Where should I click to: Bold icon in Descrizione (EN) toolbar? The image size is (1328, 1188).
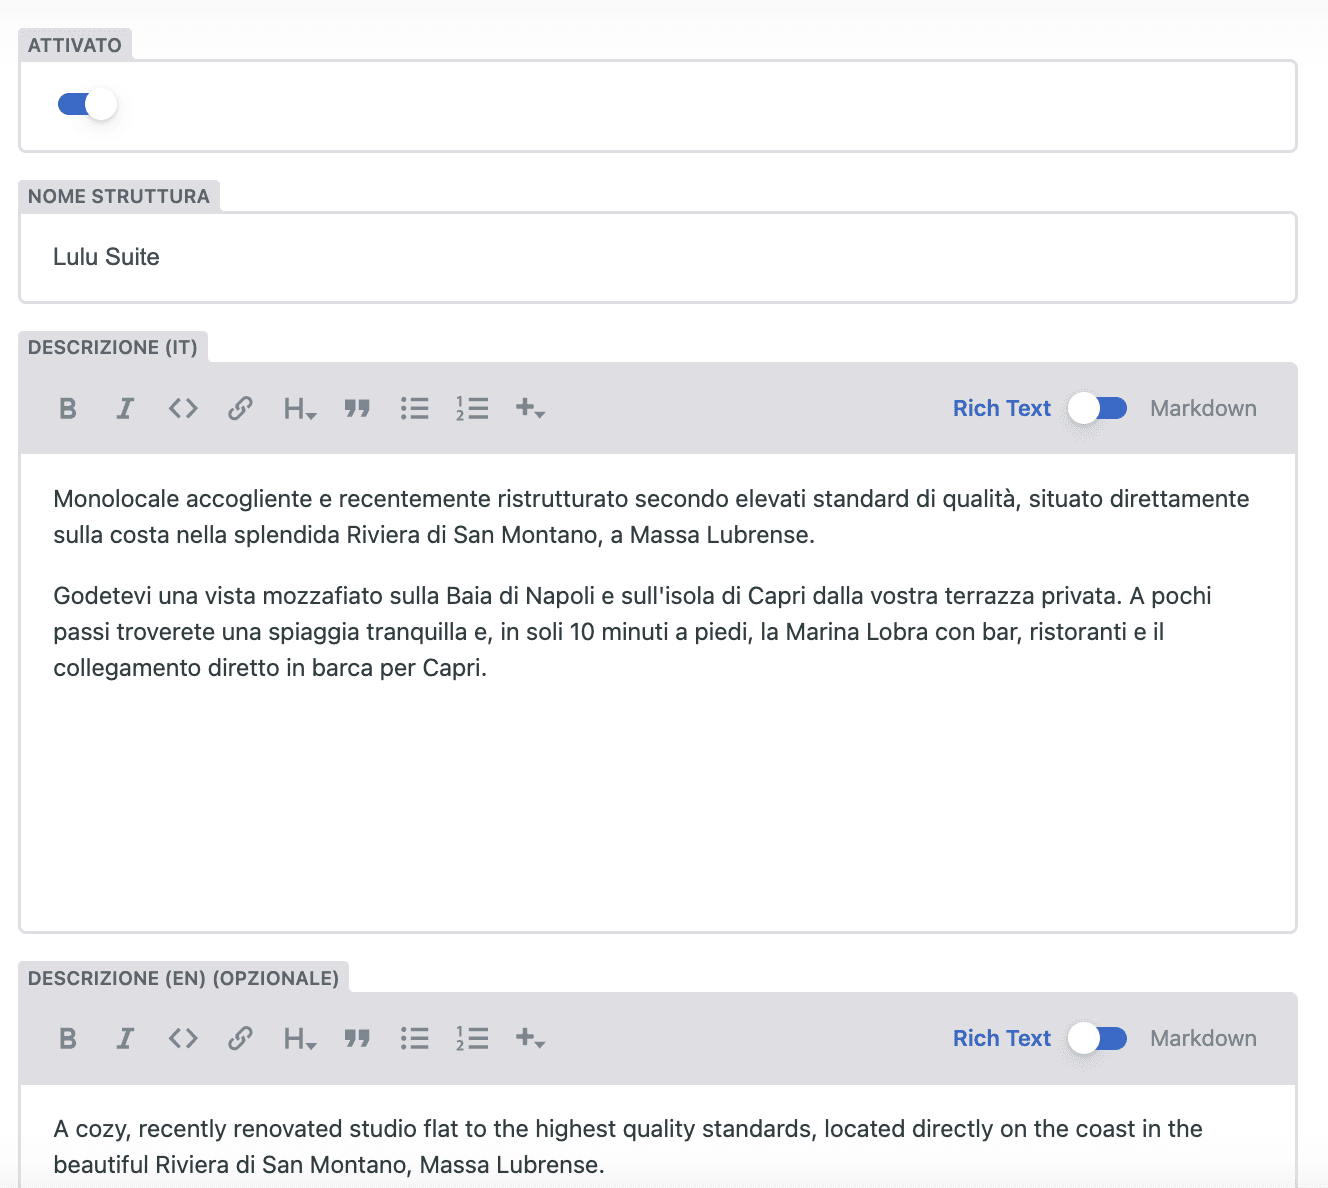pos(68,1038)
